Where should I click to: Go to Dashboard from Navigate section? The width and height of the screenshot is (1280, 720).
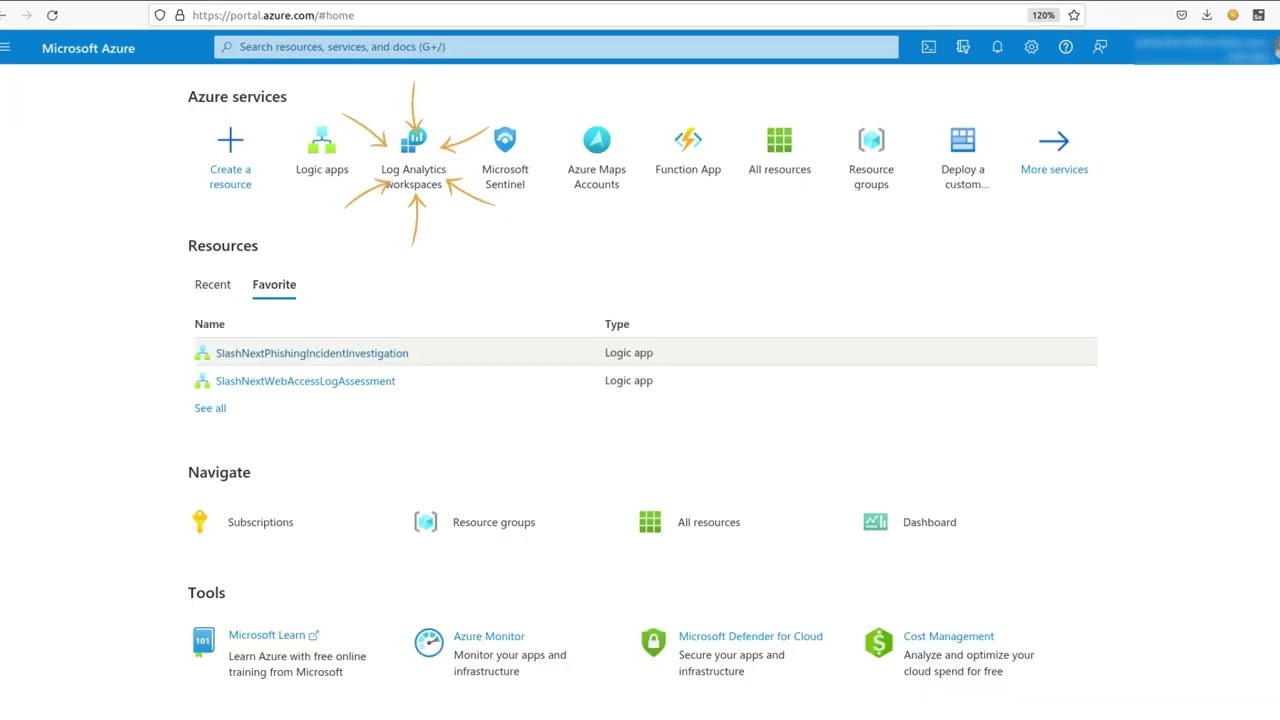[x=929, y=522]
